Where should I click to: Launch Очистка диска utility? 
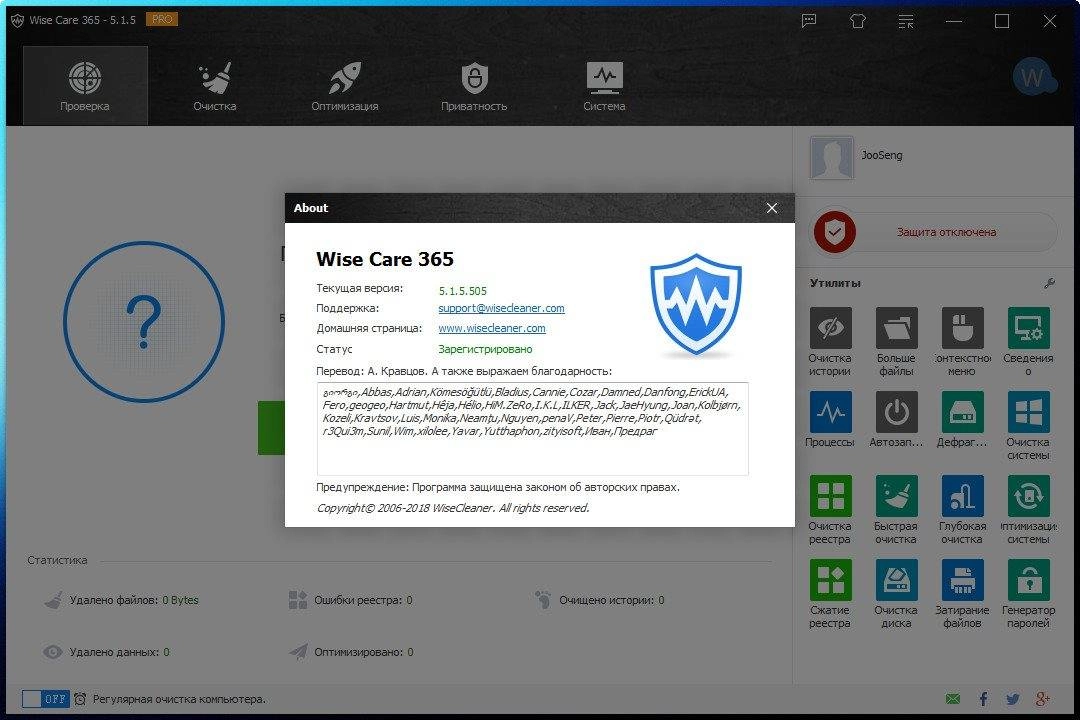click(x=896, y=594)
